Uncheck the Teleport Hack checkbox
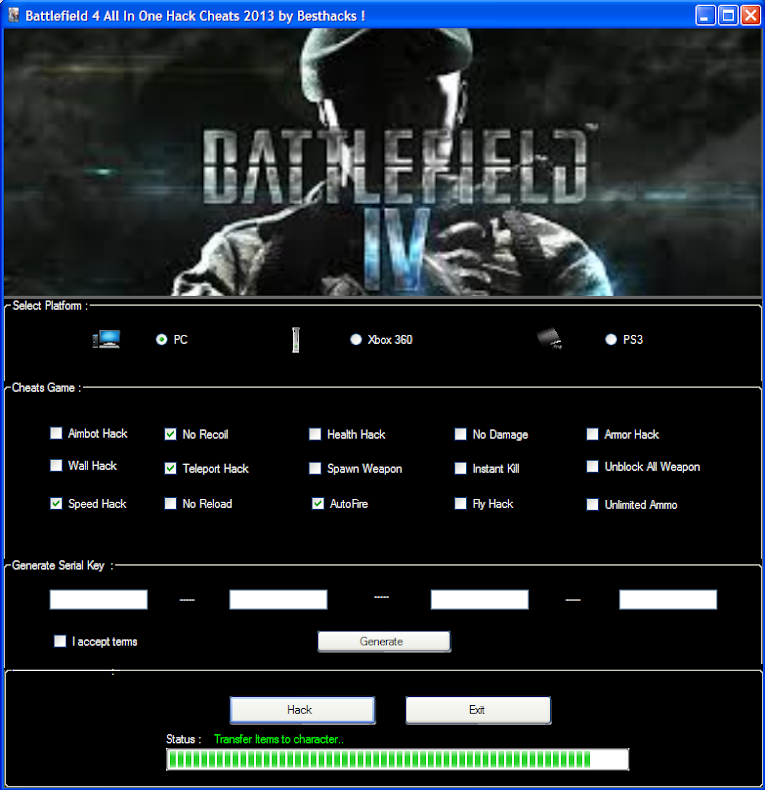Screen dimensions: 765x790 point(170,469)
